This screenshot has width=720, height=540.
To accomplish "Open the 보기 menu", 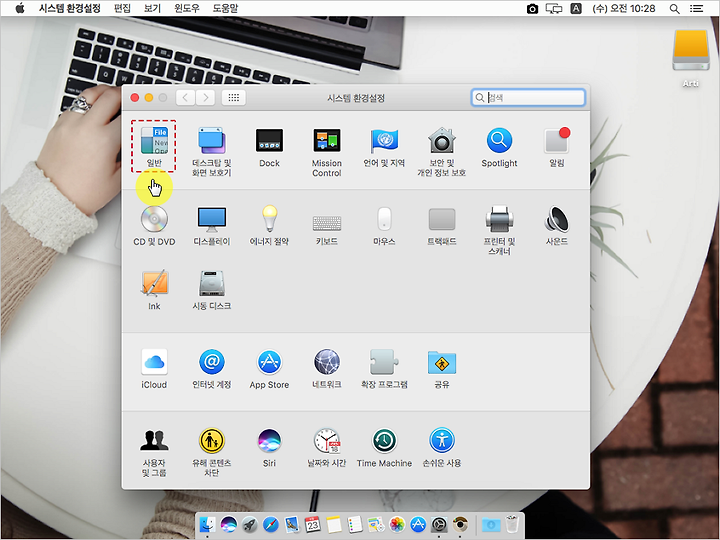I will tap(152, 8).
